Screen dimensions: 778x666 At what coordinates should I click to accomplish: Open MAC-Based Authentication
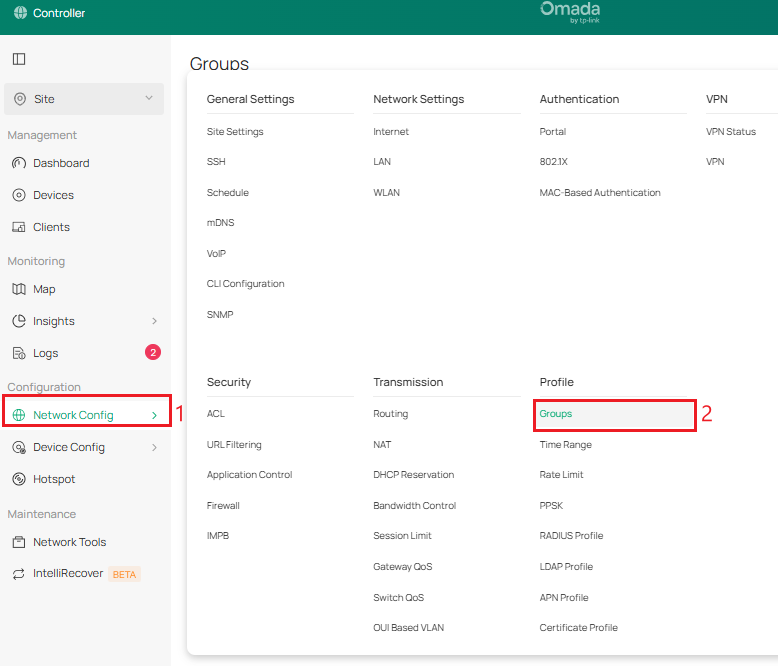click(600, 193)
